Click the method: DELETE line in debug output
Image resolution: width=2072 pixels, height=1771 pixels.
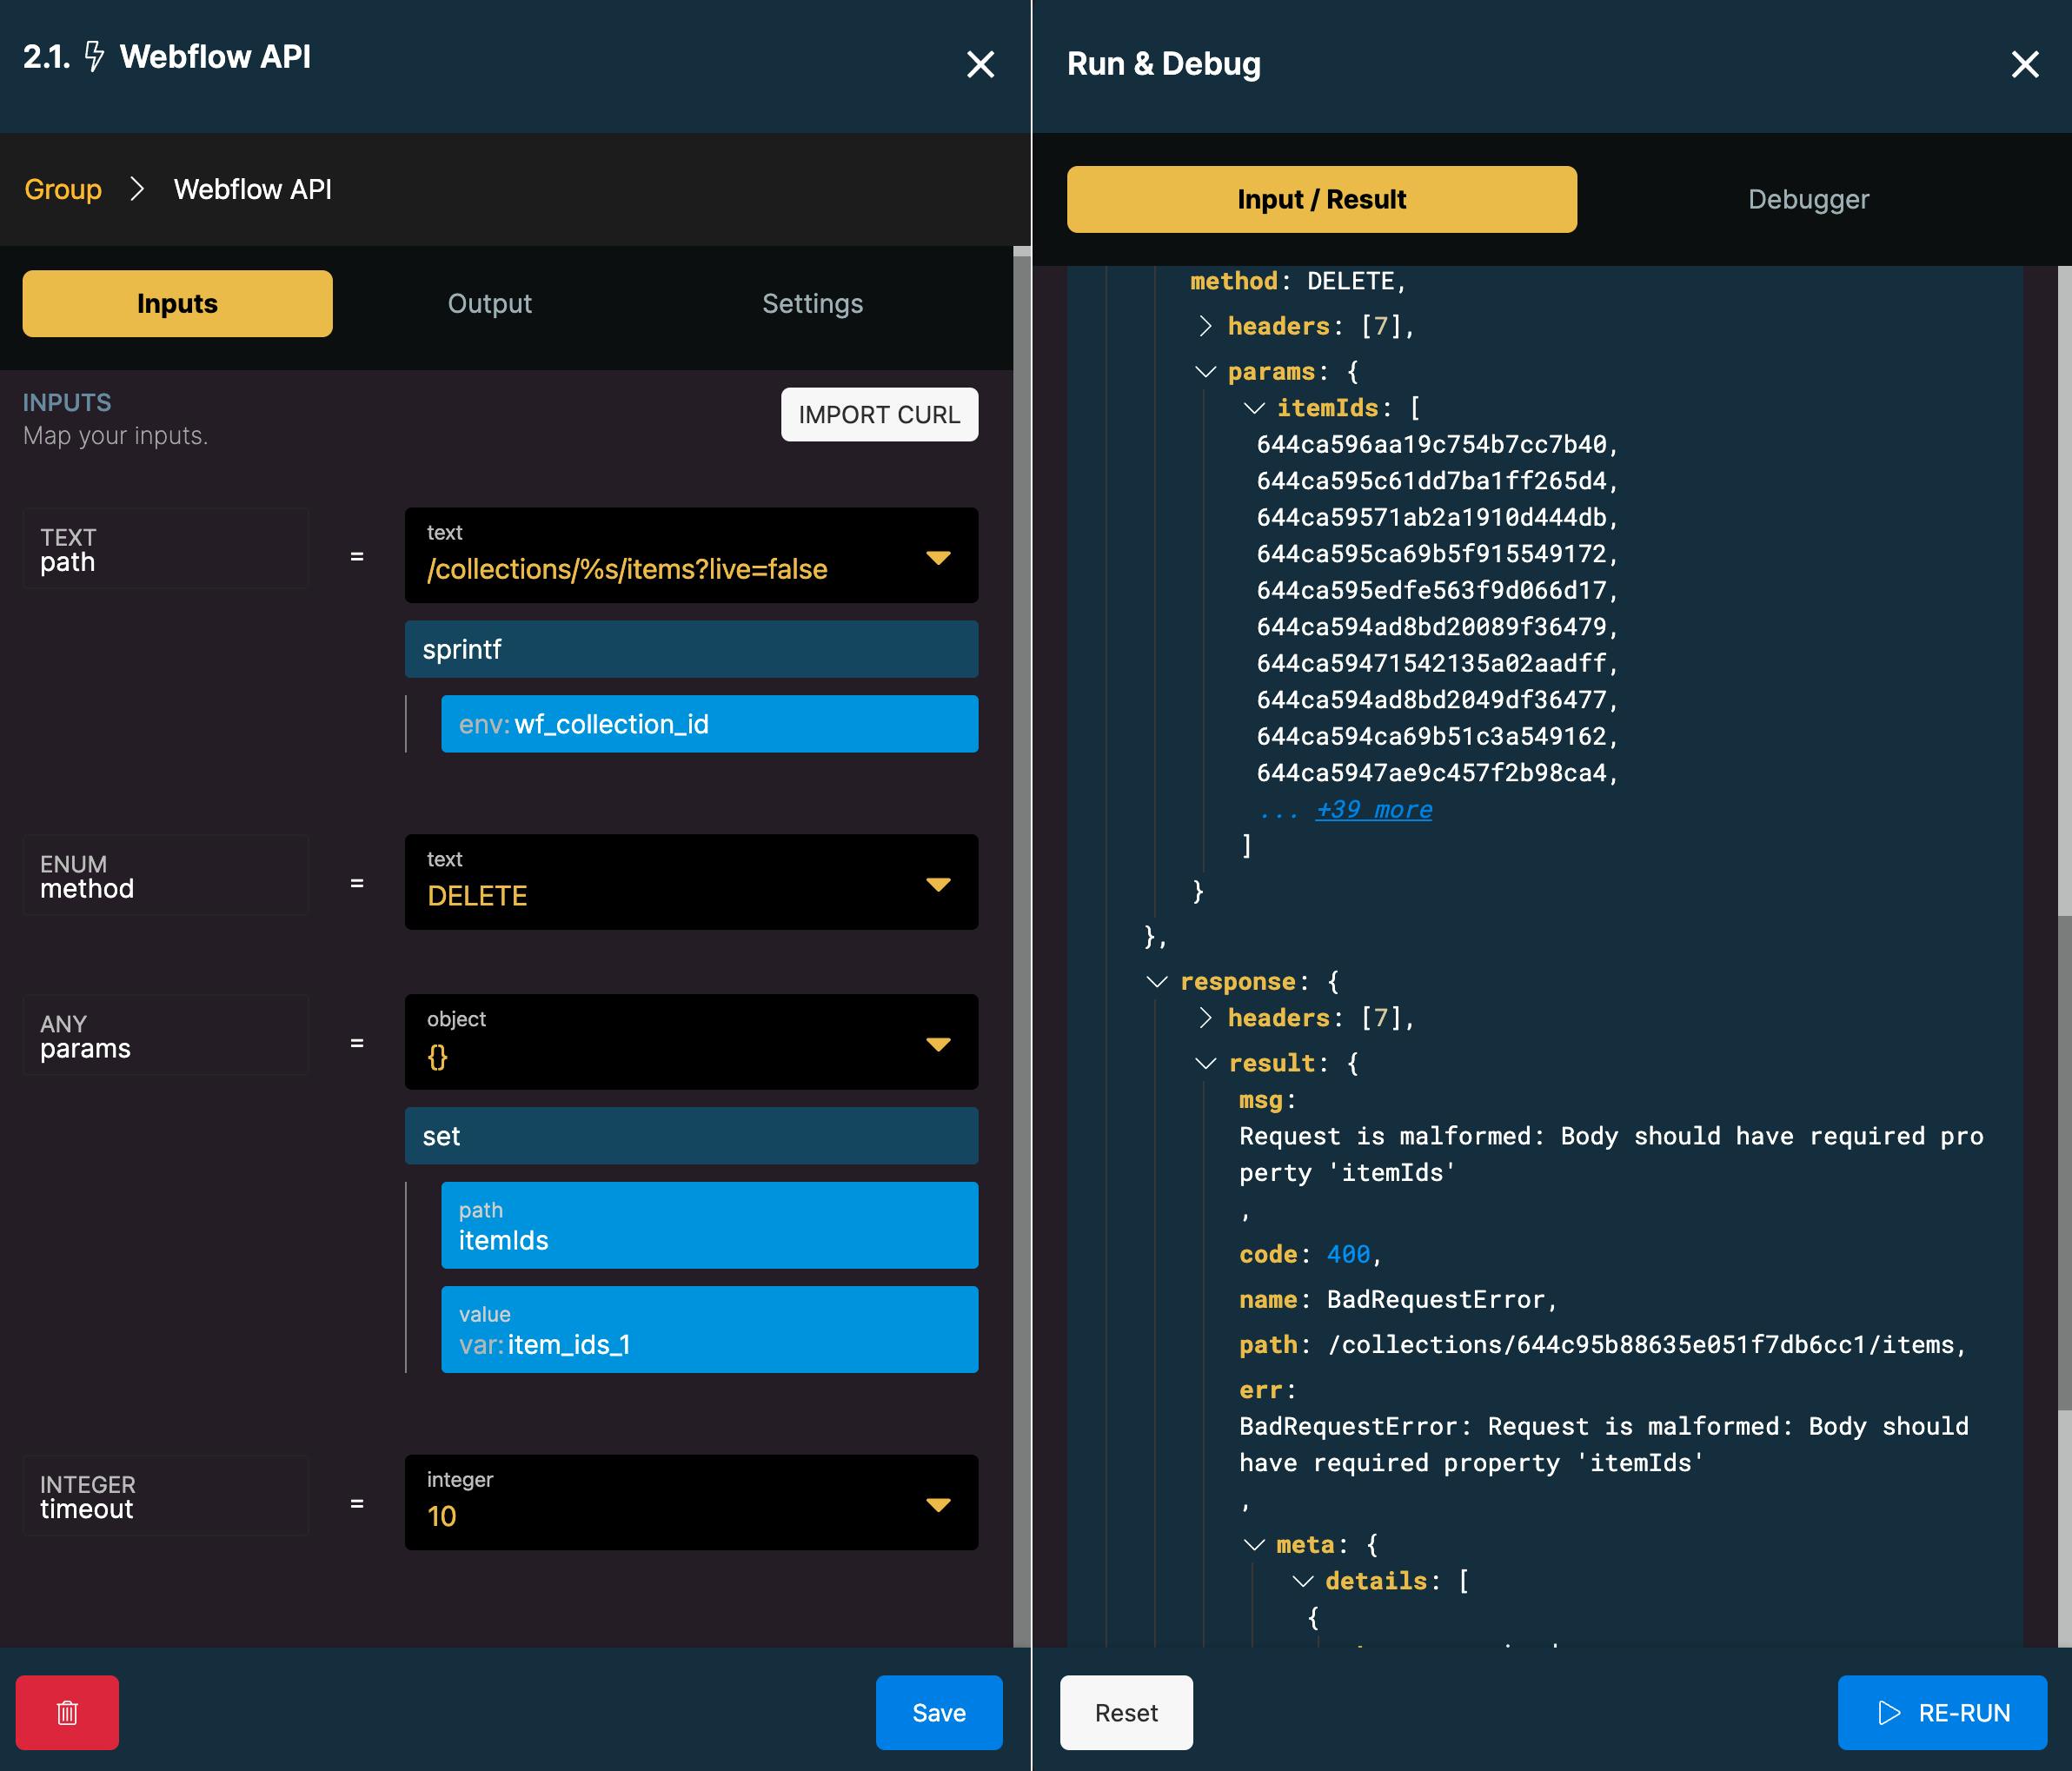click(1297, 281)
